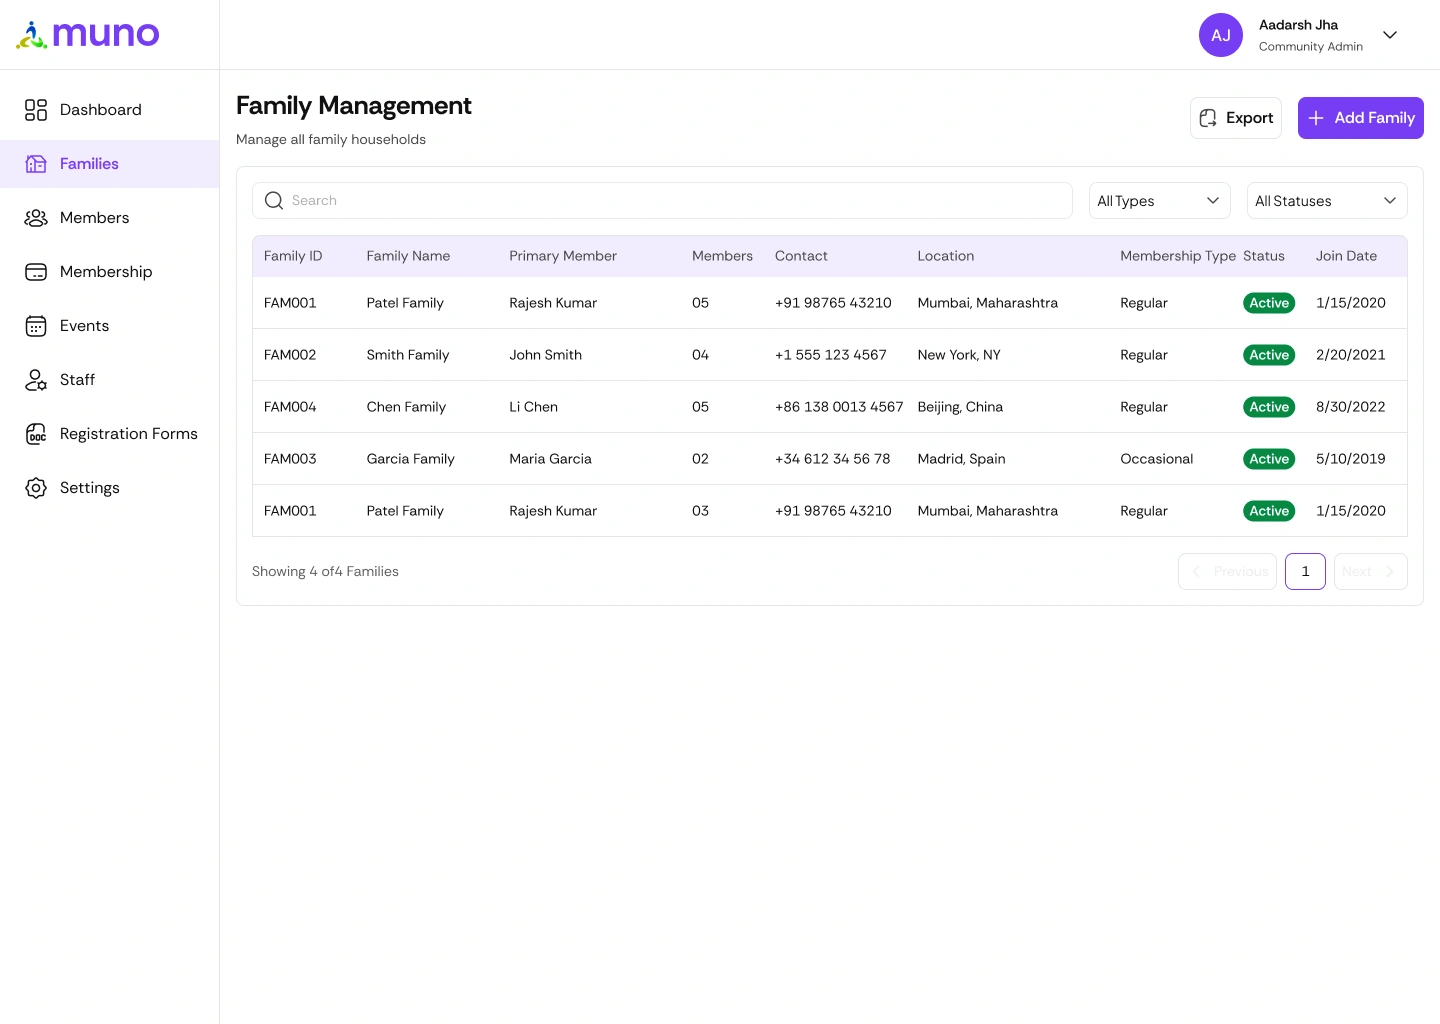This screenshot has height=1024, width=1440.
Task: Click Chen Family name cell
Action: [406, 407]
